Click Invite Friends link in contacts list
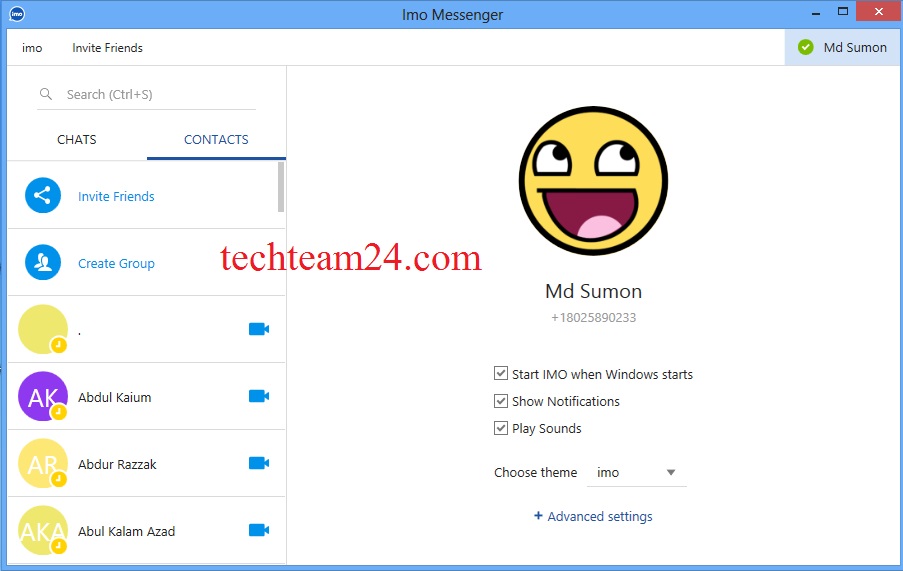Screen dimensions: 903x571 tap(116, 196)
